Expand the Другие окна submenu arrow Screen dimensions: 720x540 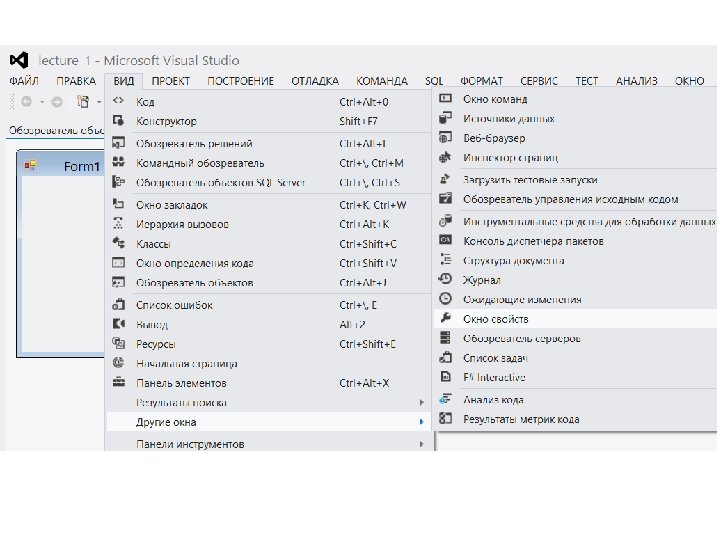click(421, 422)
